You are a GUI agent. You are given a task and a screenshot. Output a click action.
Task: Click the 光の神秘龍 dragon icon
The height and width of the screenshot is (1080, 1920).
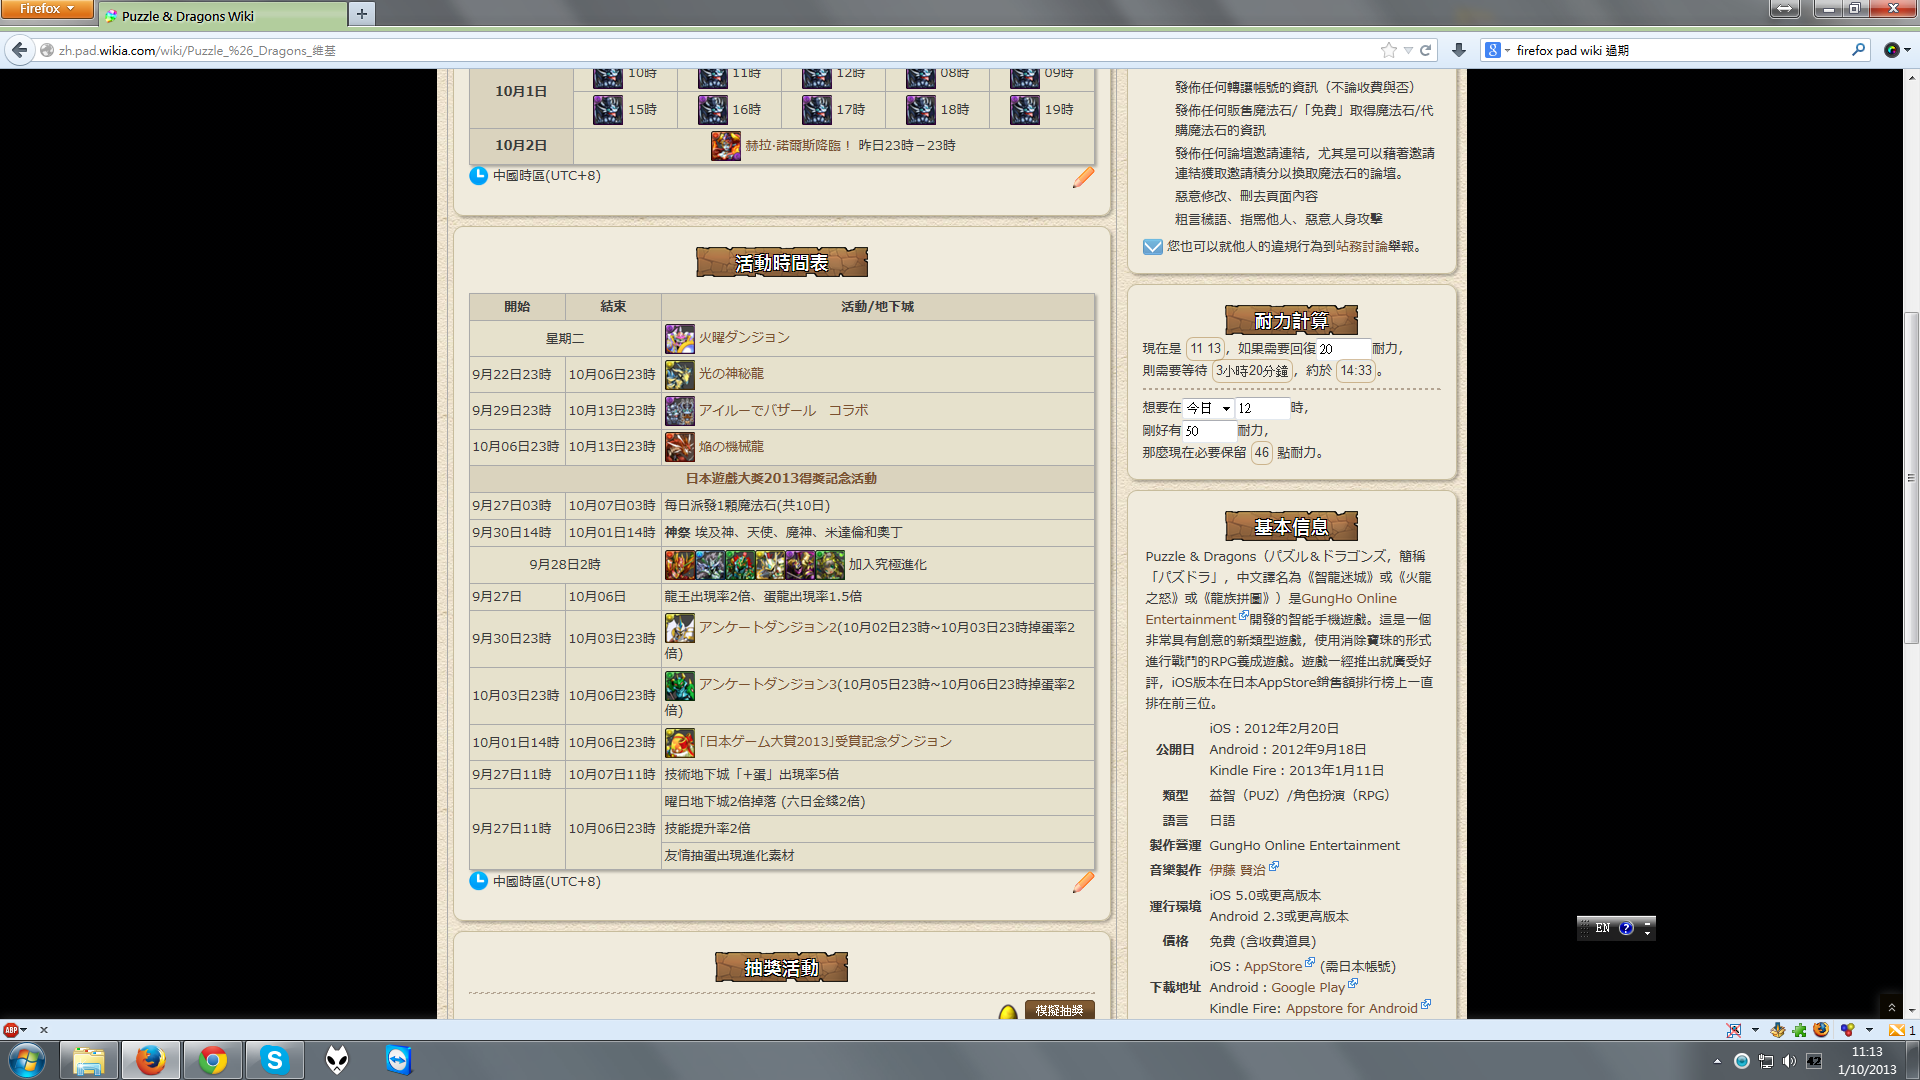point(679,374)
